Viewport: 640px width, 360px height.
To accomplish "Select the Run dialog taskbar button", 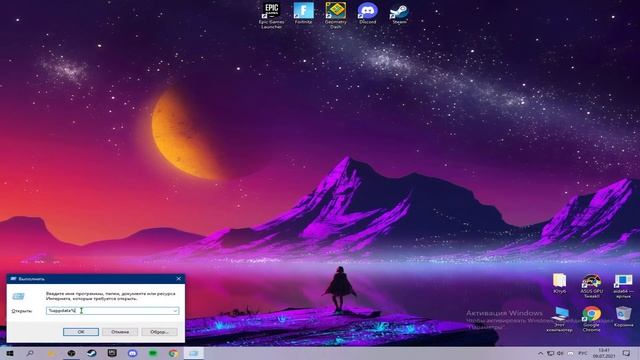I will pyautogui.click(x=194, y=353).
